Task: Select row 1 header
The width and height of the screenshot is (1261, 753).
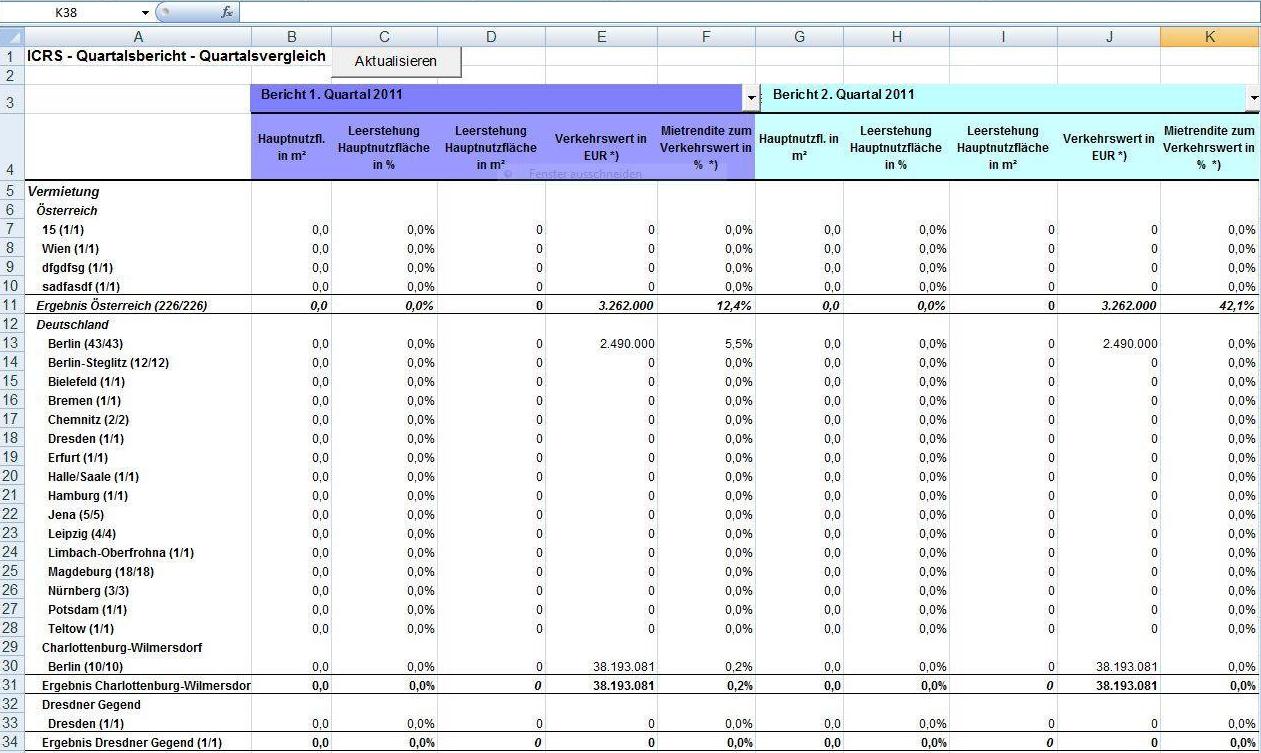Action: coord(12,57)
